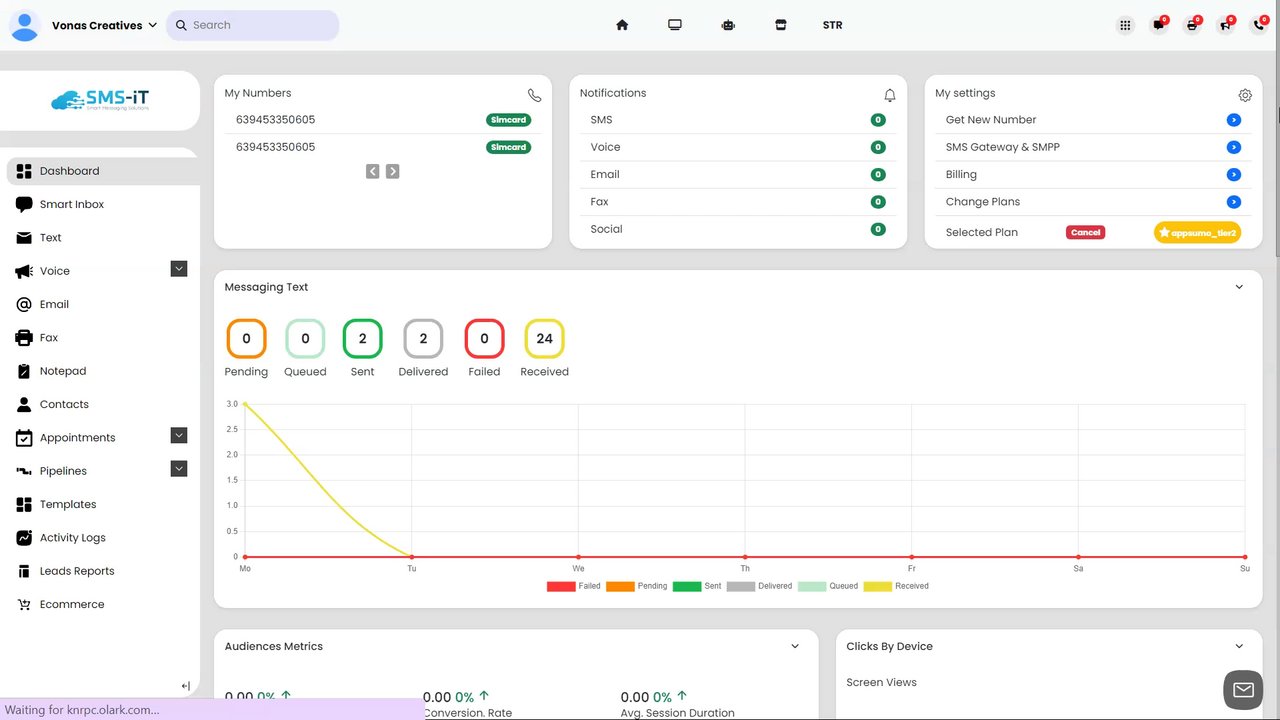
Task: Click the phone icon in My Numbers
Action: pos(535,95)
